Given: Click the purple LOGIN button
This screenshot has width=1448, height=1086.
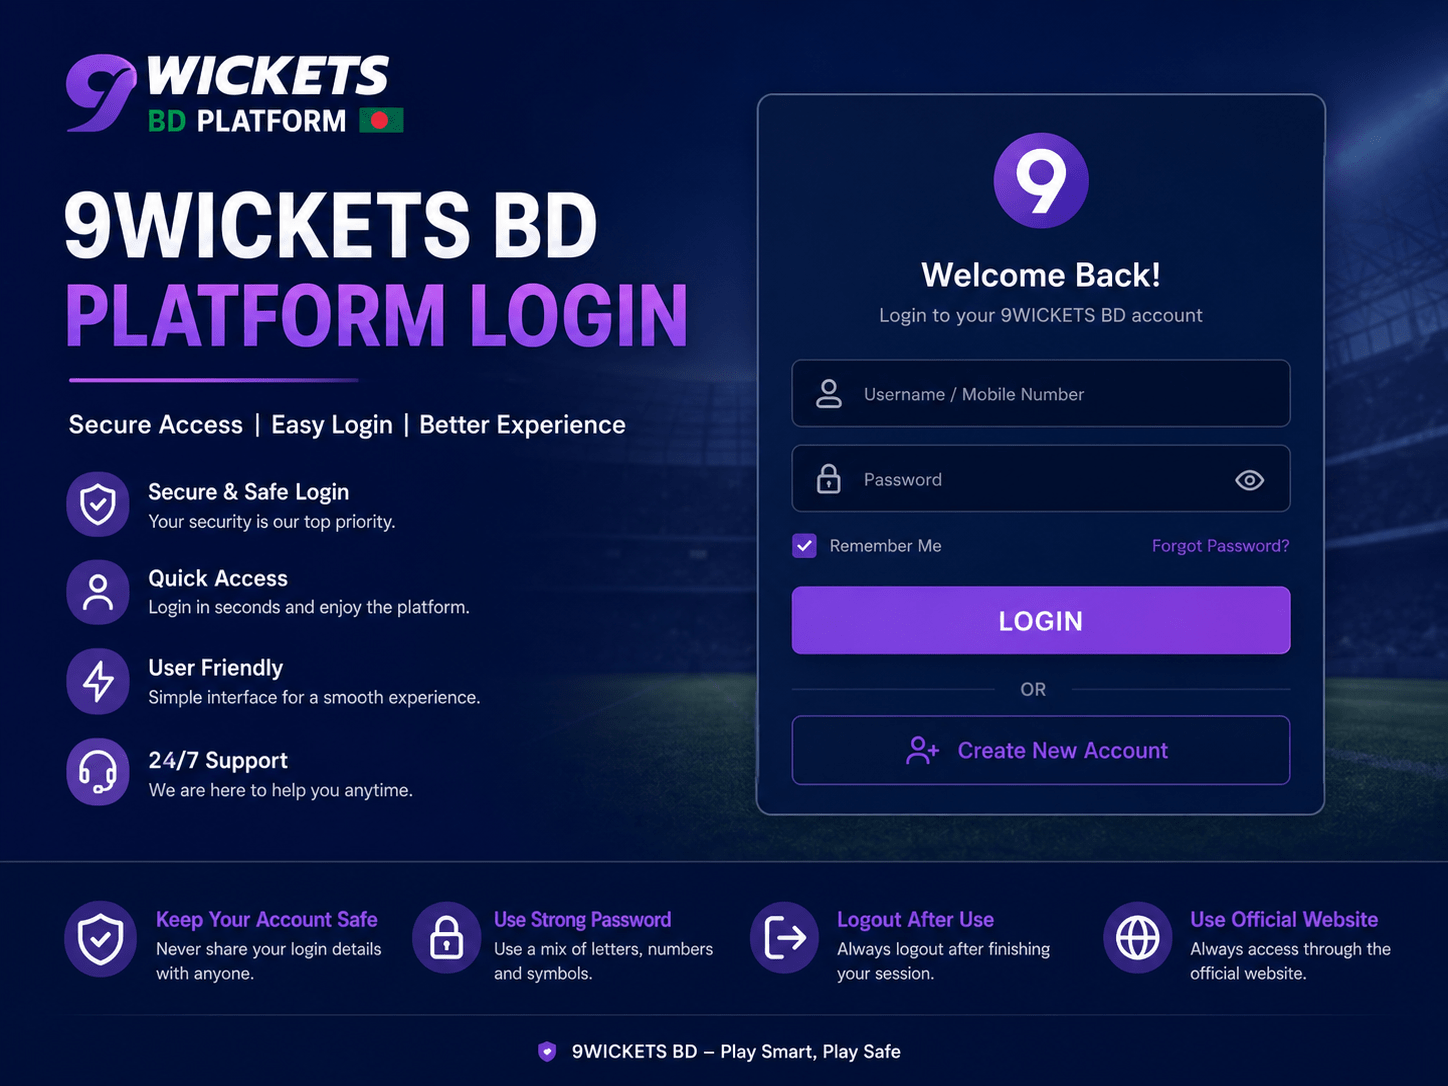Looking at the screenshot, I should tap(1041, 621).
